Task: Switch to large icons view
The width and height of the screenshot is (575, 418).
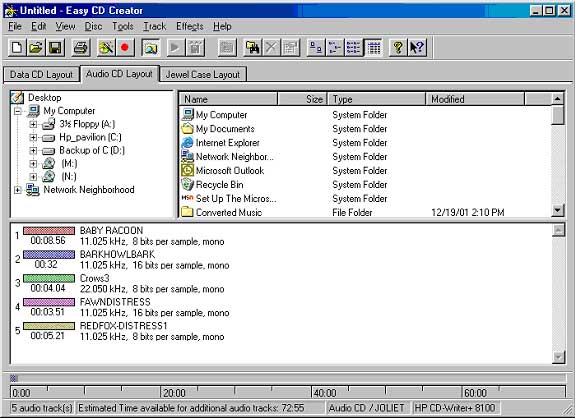Action: tap(316, 48)
